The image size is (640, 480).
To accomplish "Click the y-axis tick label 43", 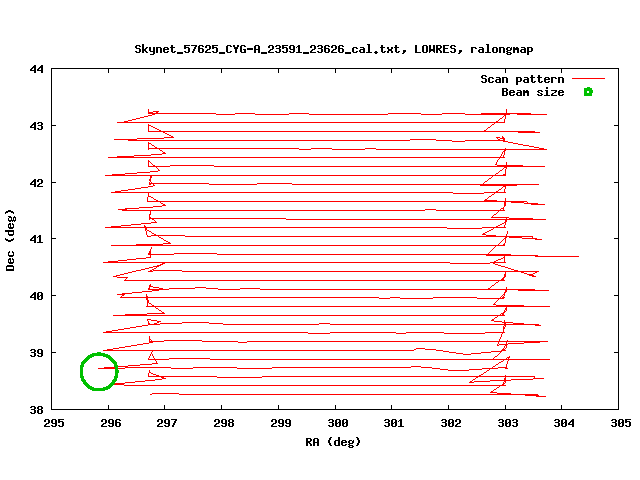I will coord(36,126).
